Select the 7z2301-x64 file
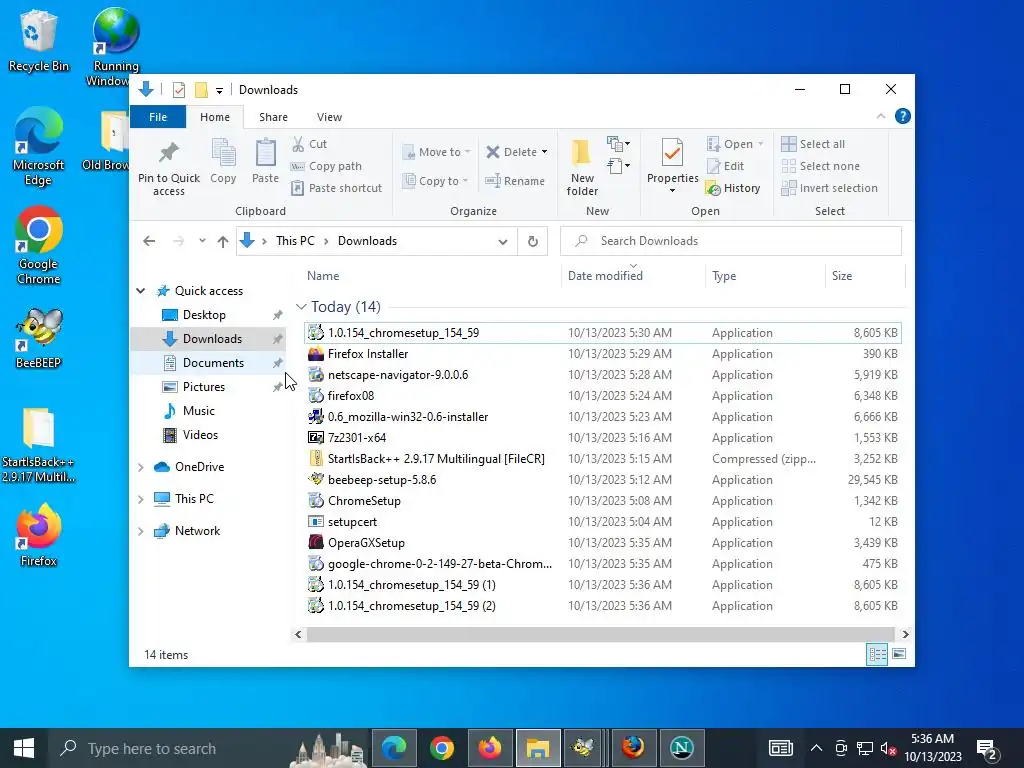The width and height of the screenshot is (1024, 768). click(x=602, y=438)
